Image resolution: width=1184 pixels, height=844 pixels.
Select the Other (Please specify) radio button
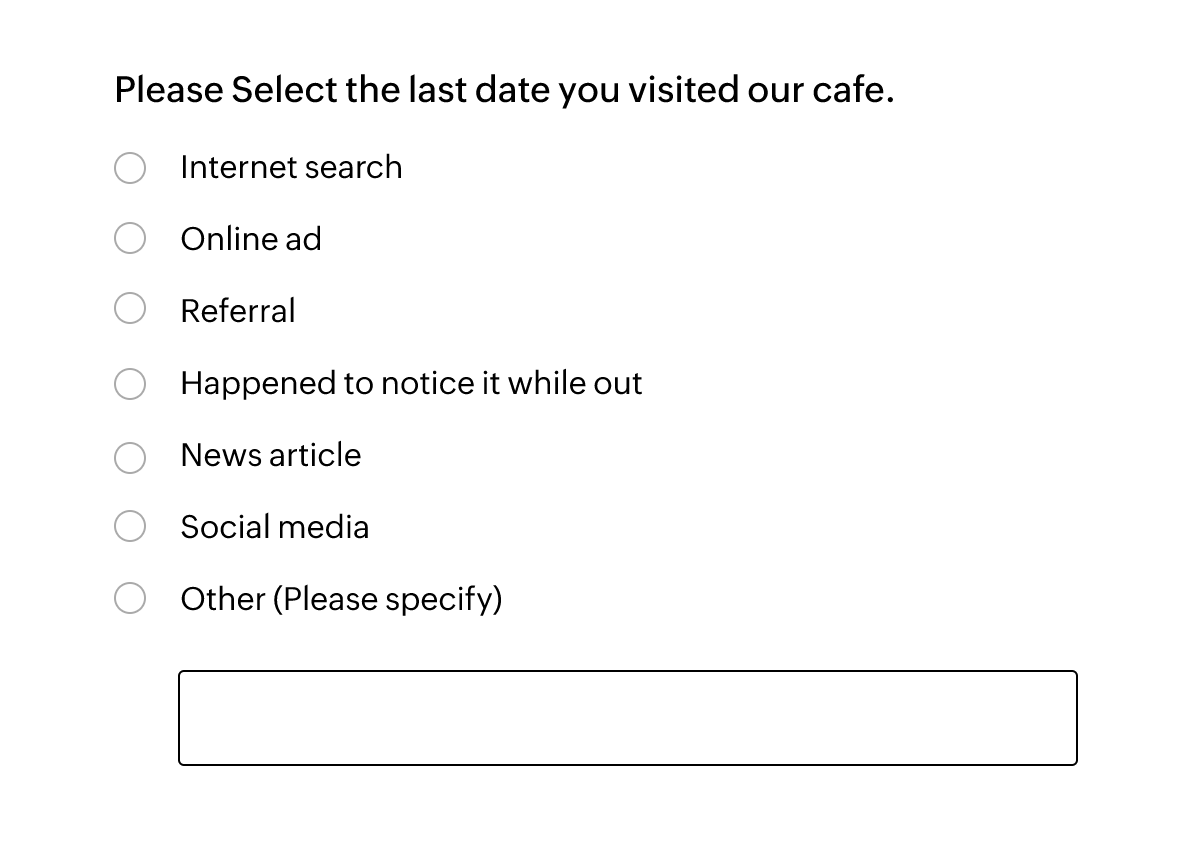pyautogui.click(x=130, y=598)
